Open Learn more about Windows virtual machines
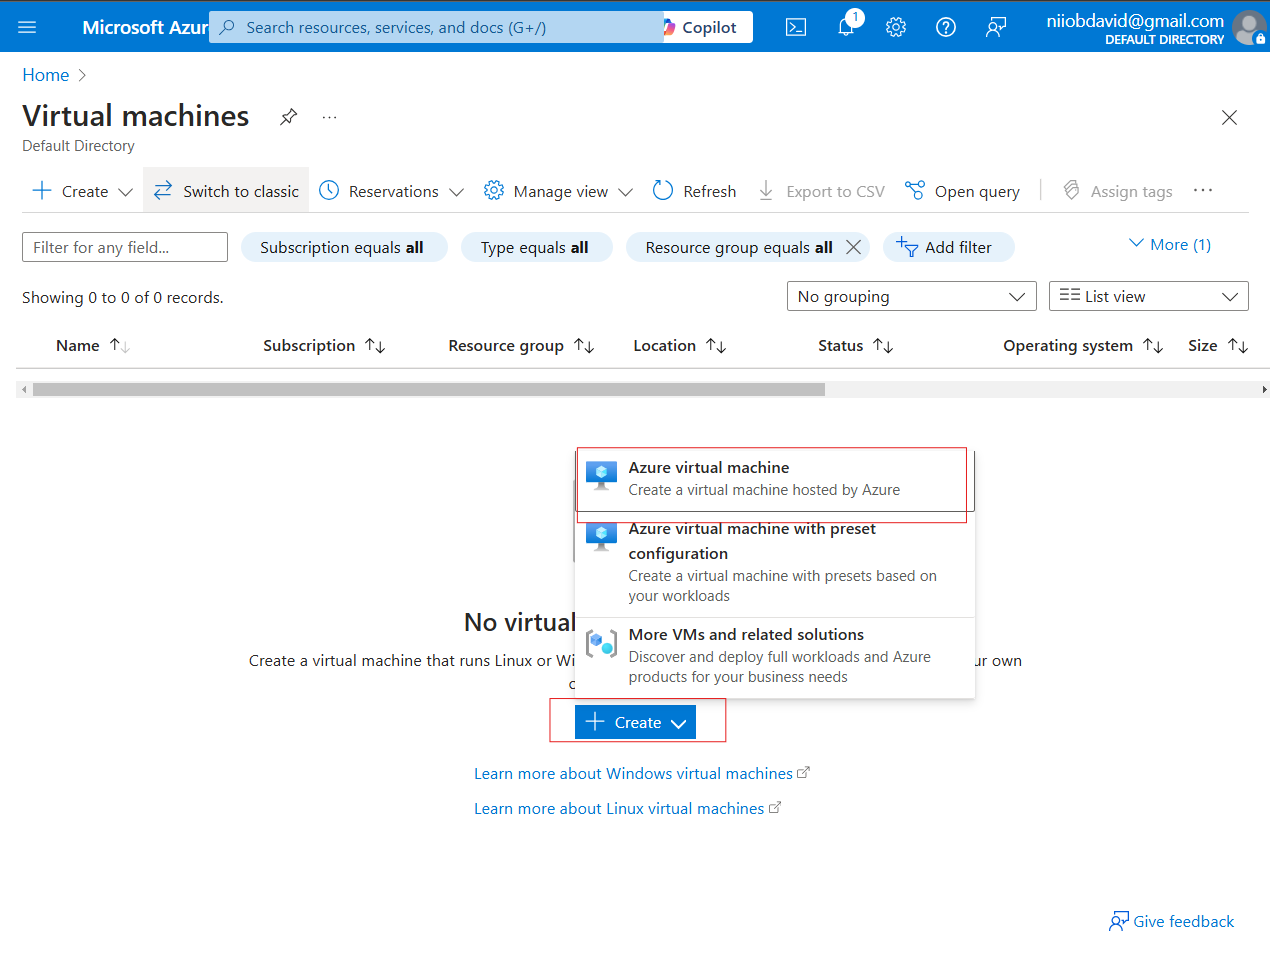This screenshot has width=1270, height=957. [641, 773]
